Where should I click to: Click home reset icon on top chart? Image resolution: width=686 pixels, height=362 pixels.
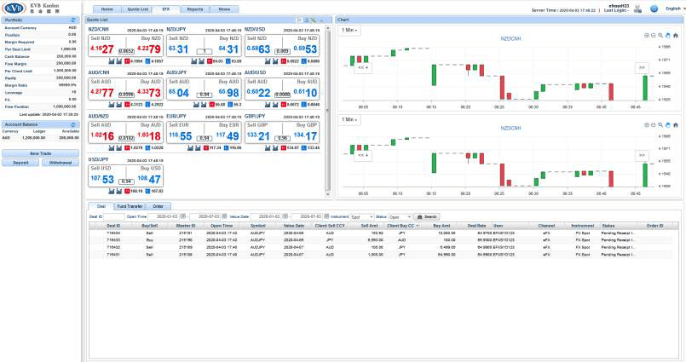[x=676, y=35]
